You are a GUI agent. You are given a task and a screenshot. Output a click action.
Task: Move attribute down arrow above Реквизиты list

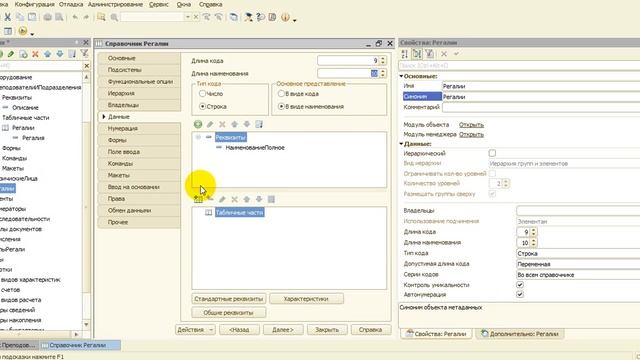click(247, 124)
